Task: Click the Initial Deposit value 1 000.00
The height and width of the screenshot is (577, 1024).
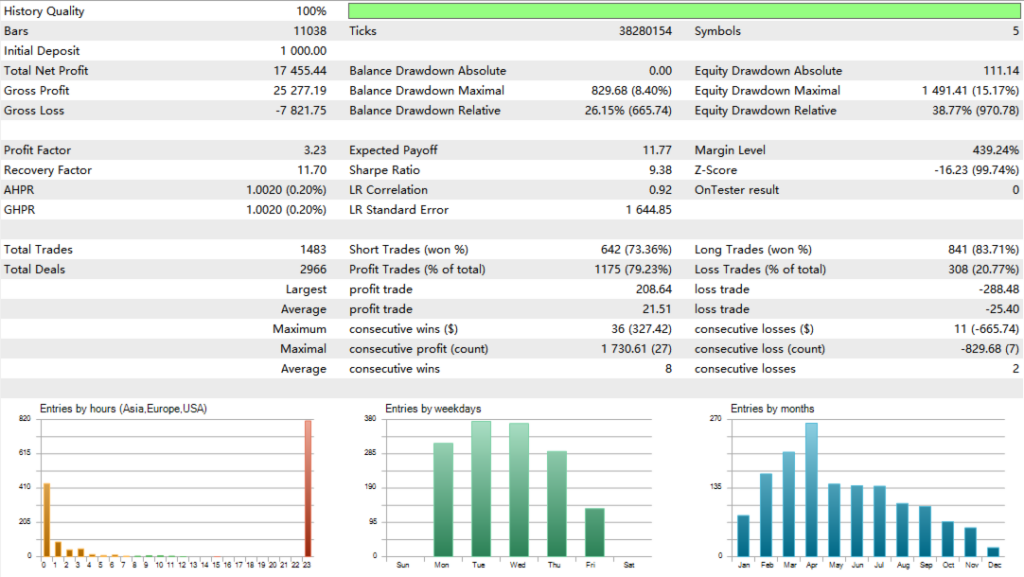Action: tap(303, 51)
